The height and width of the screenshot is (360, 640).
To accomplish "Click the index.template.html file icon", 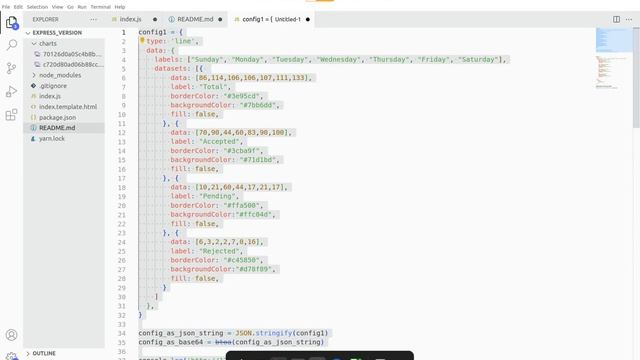I will click(33, 107).
